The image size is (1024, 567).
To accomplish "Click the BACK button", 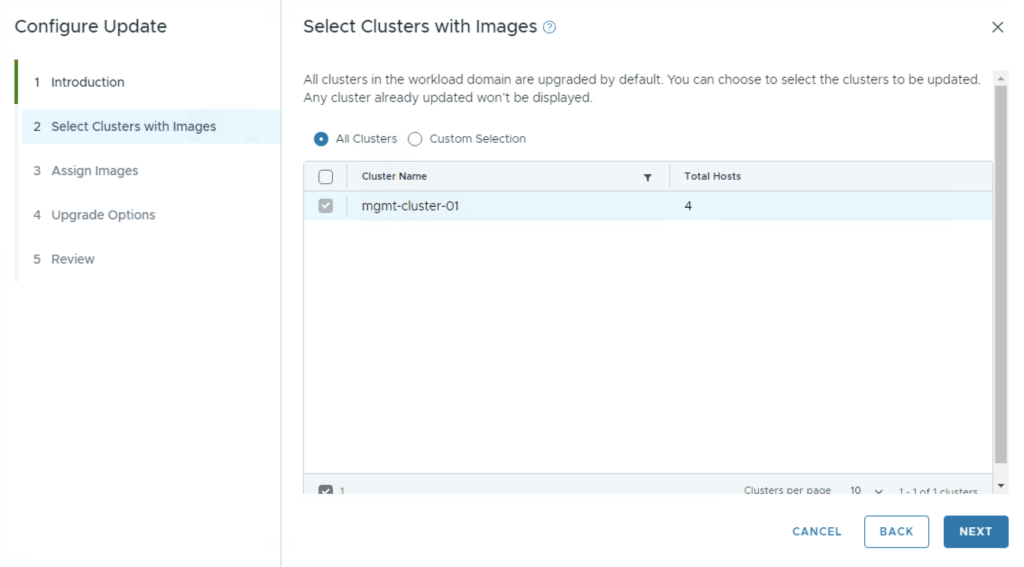I will coord(896,532).
